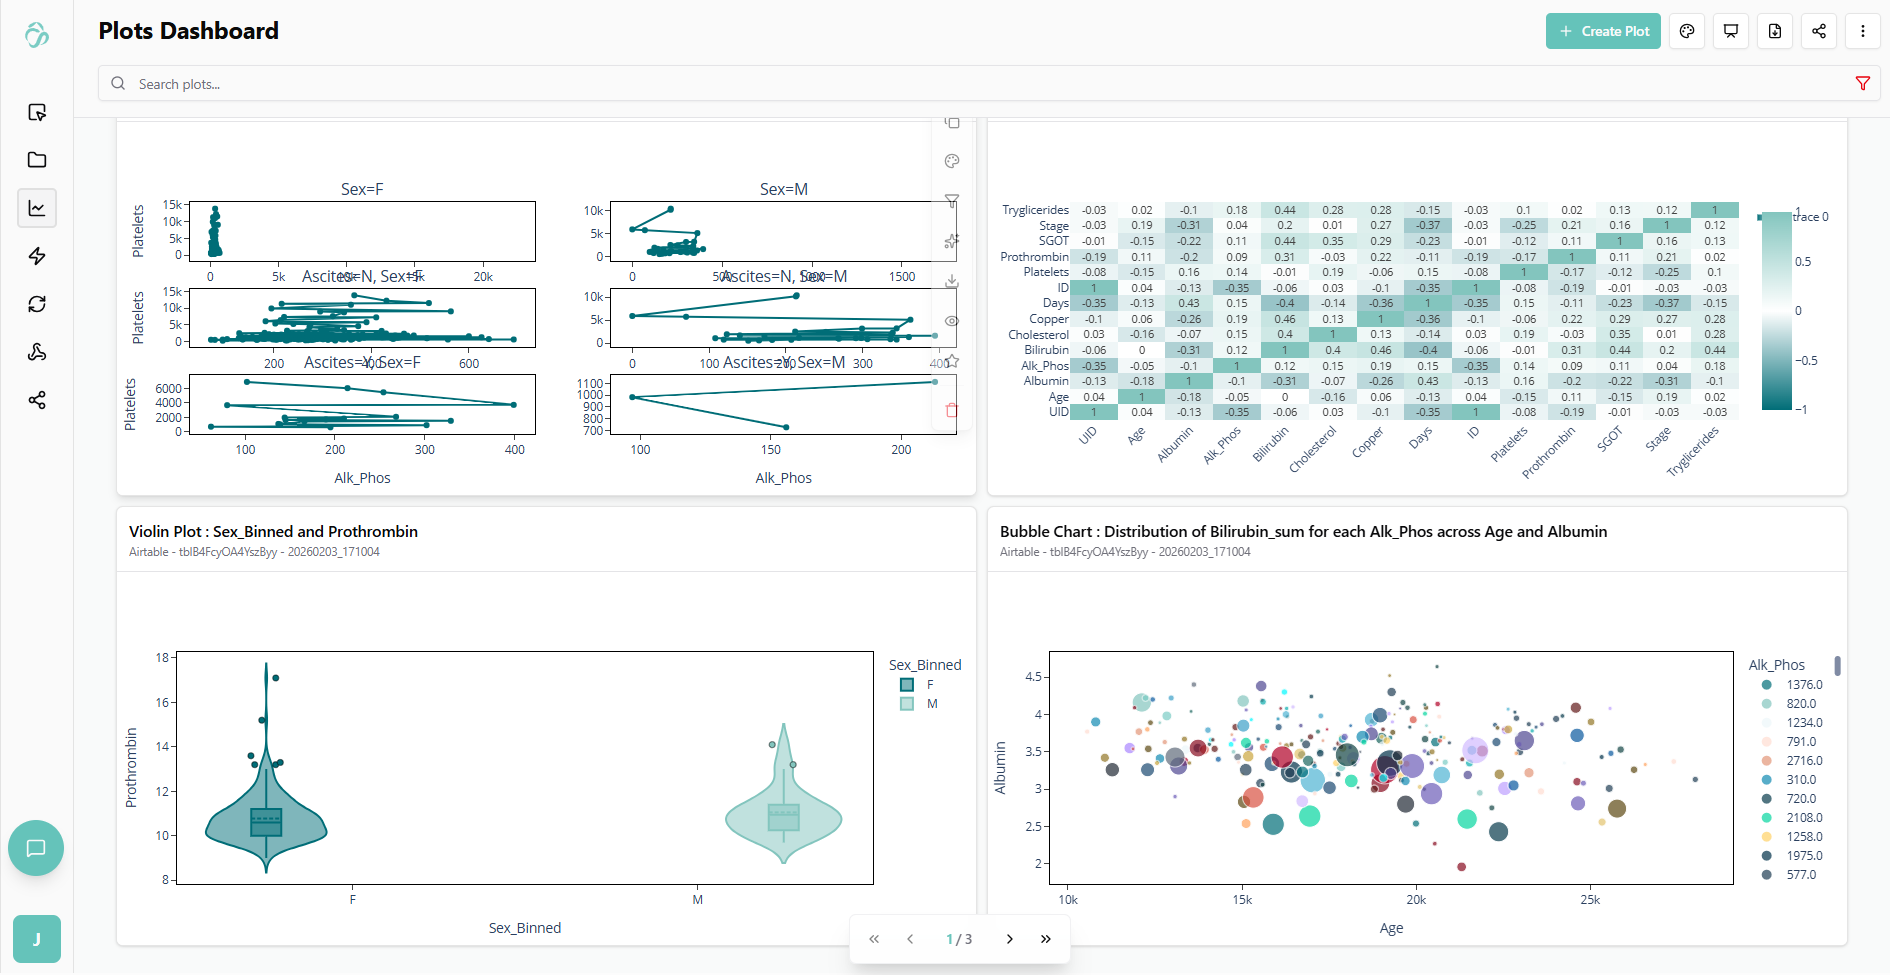Click the file export icon in the top toolbar
This screenshot has width=1890, height=975.
tap(1775, 31)
